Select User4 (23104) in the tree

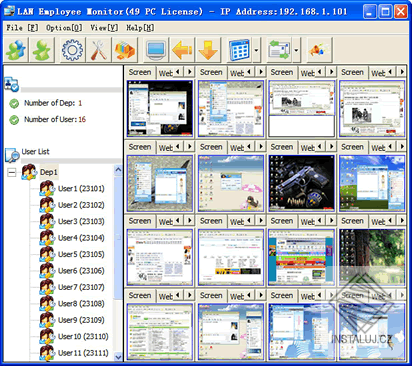point(81,238)
